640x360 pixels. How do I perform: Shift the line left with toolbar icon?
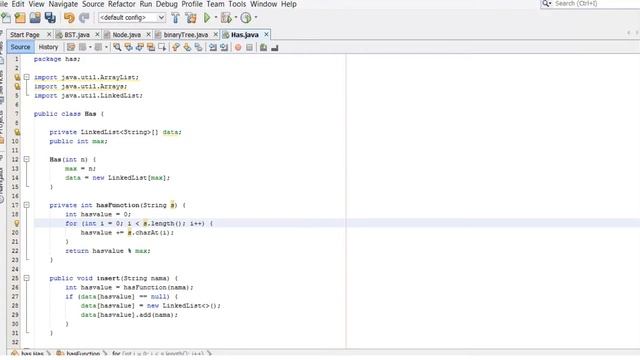pos(213,47)
